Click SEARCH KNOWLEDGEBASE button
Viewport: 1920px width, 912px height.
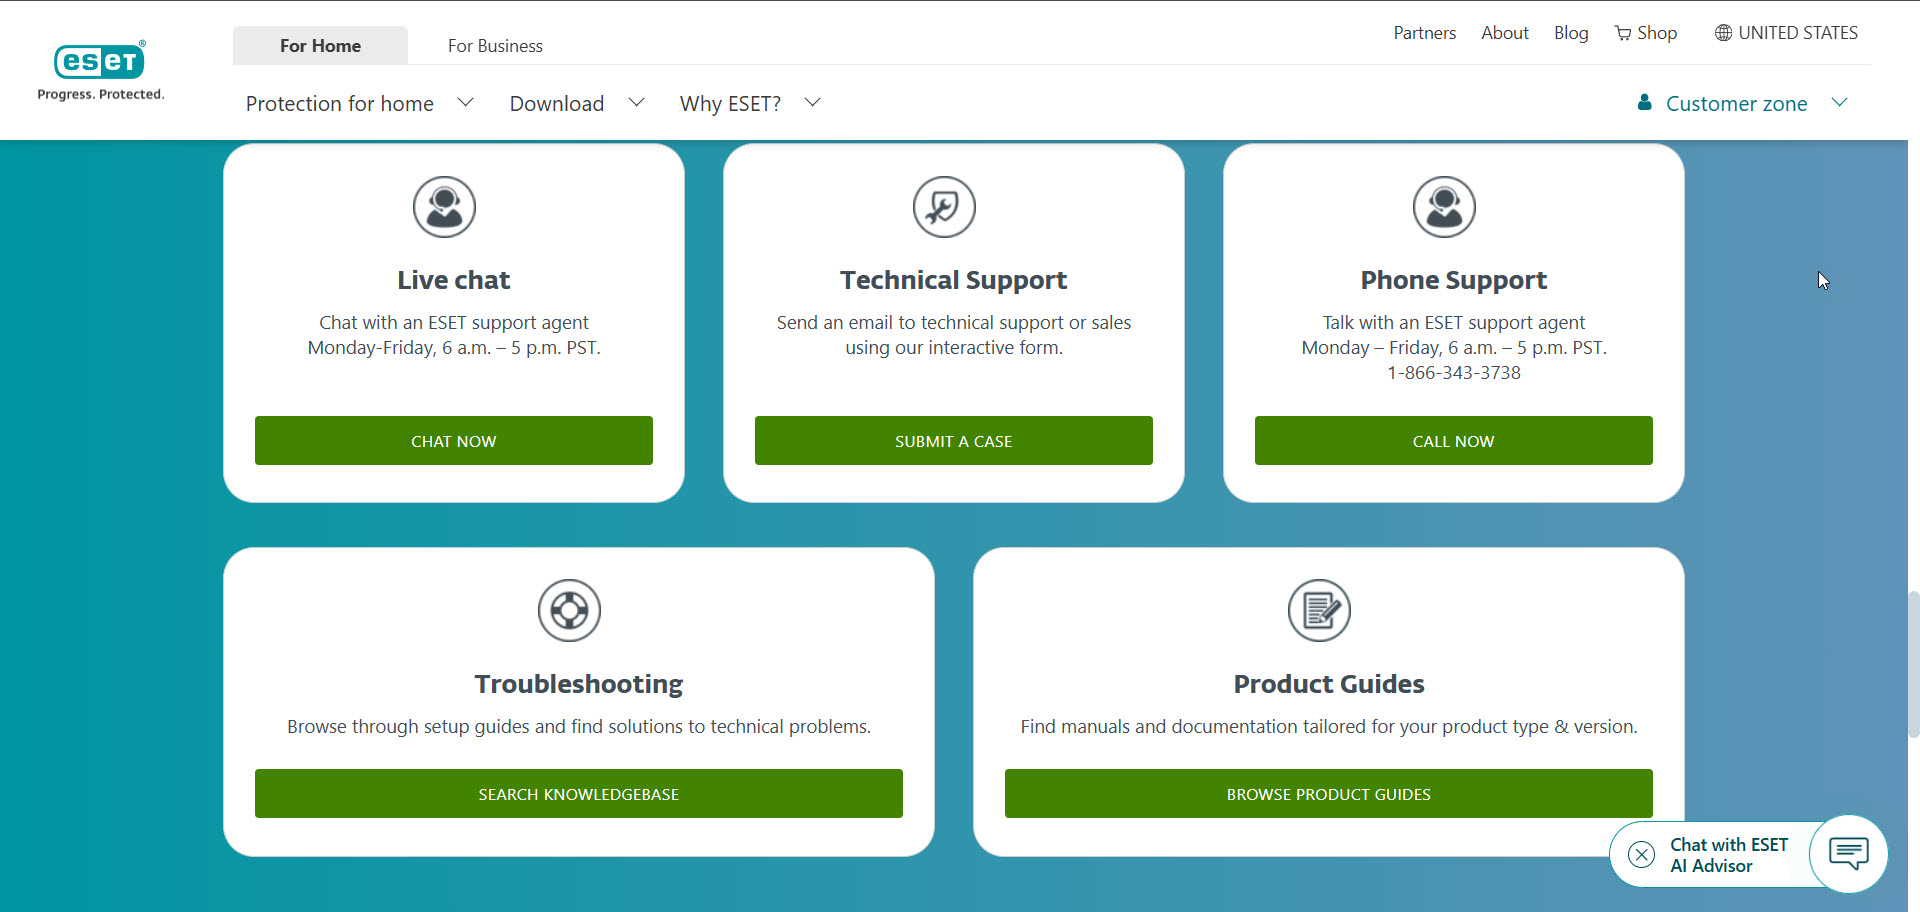click(x=579, y=794)
